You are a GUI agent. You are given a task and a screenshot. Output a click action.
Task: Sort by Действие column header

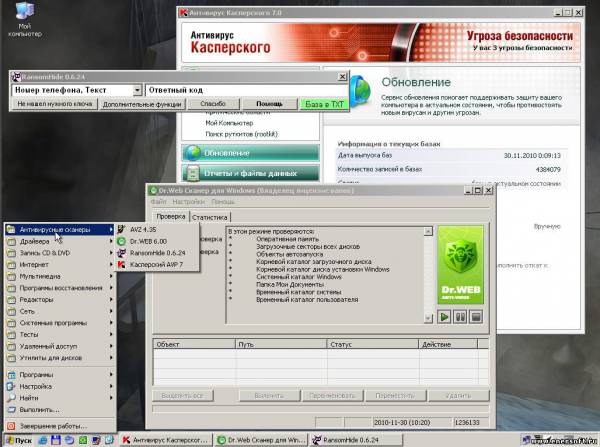tap(448, 344)
